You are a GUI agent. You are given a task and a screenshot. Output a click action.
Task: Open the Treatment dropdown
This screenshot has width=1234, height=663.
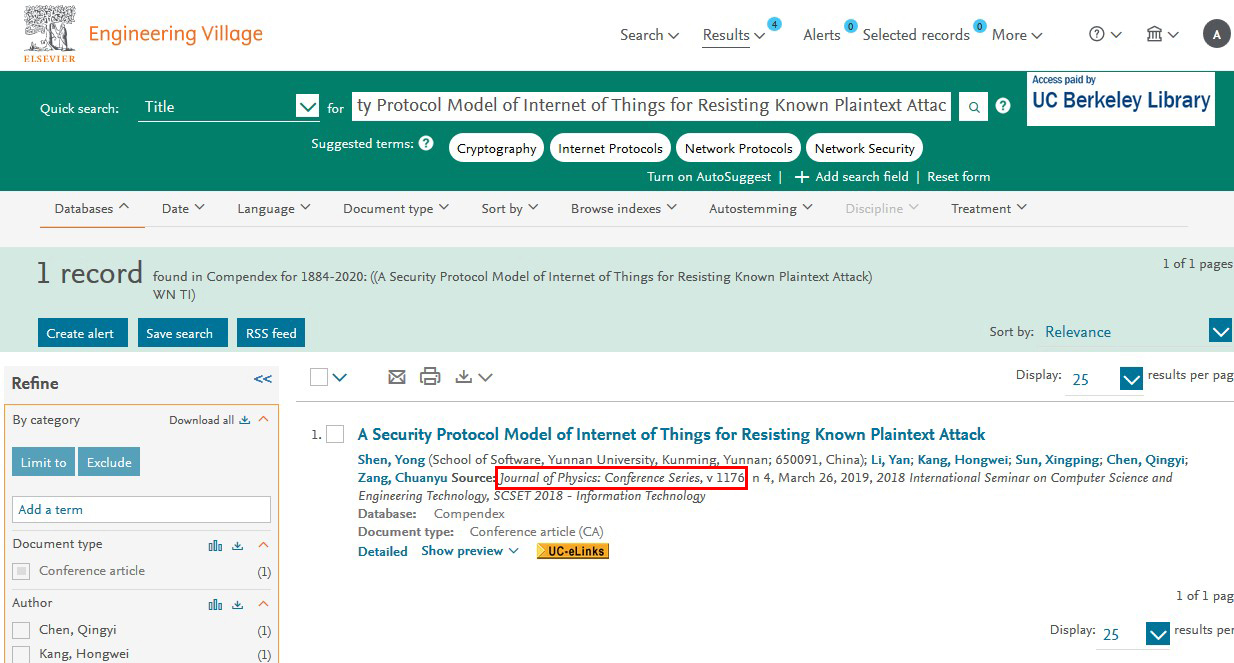pos(989,209)
